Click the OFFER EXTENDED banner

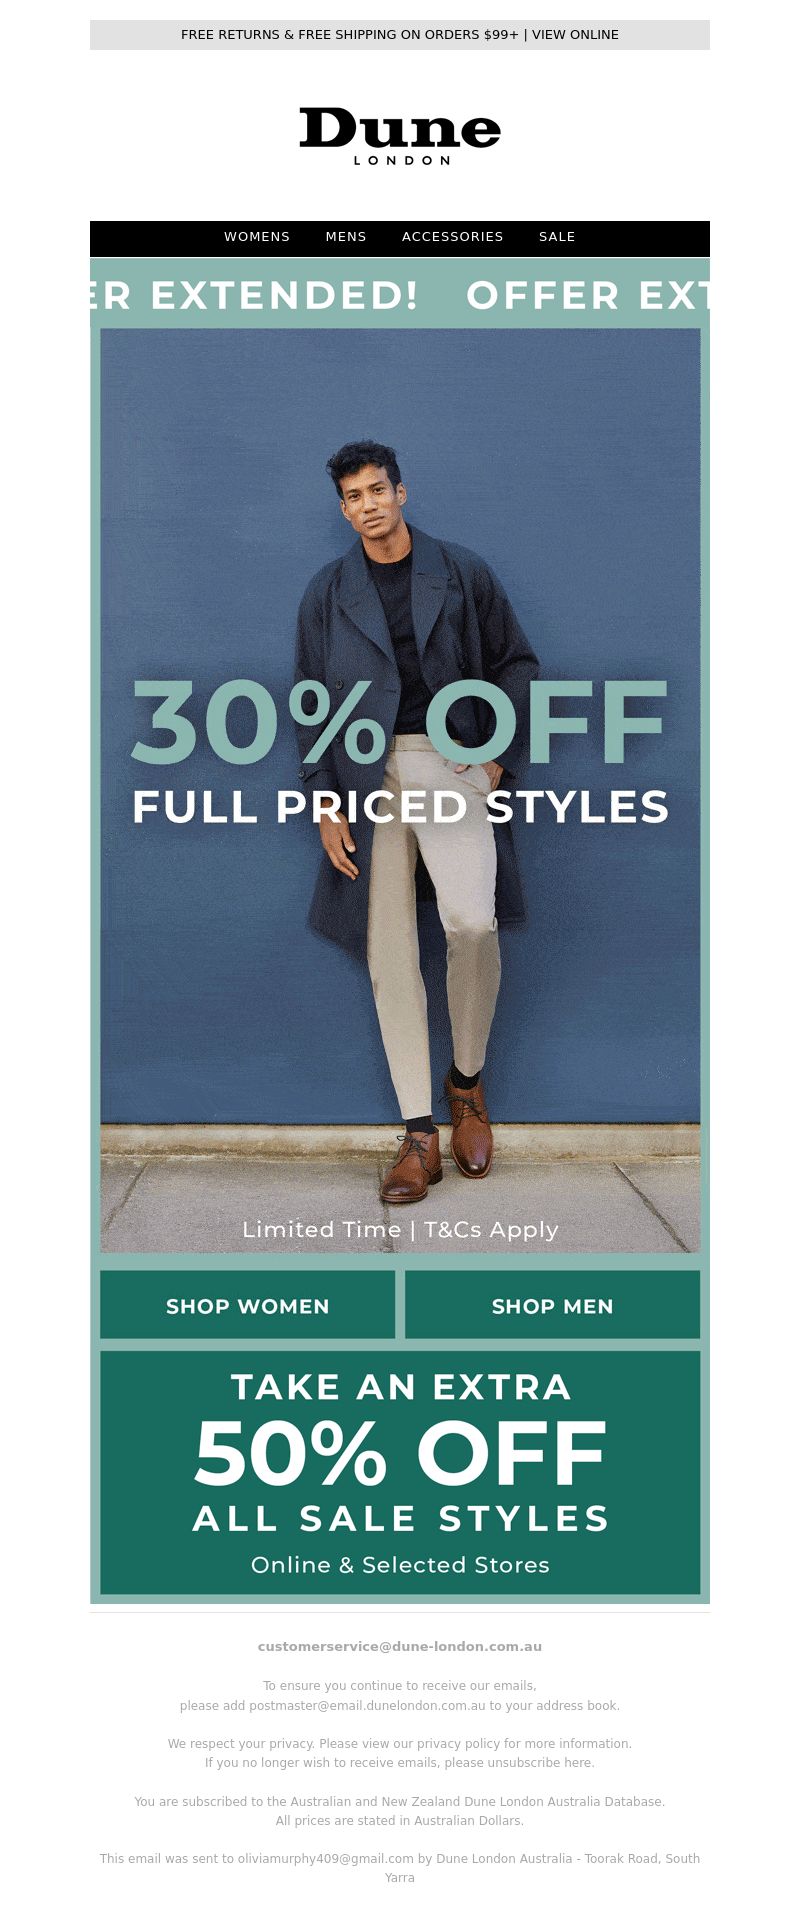[x=400, y=294]
